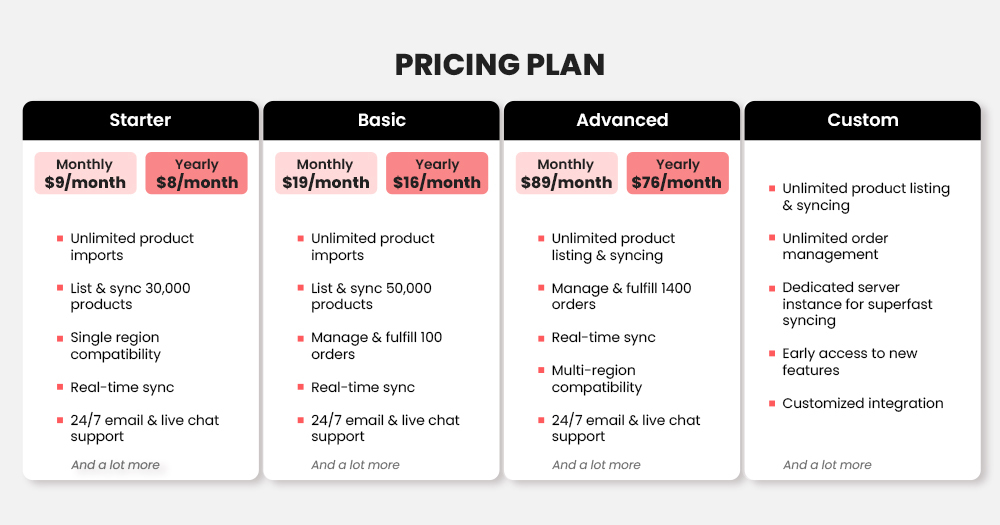
Task: Click the Basic plan header
Action: [x=381, y=120]
